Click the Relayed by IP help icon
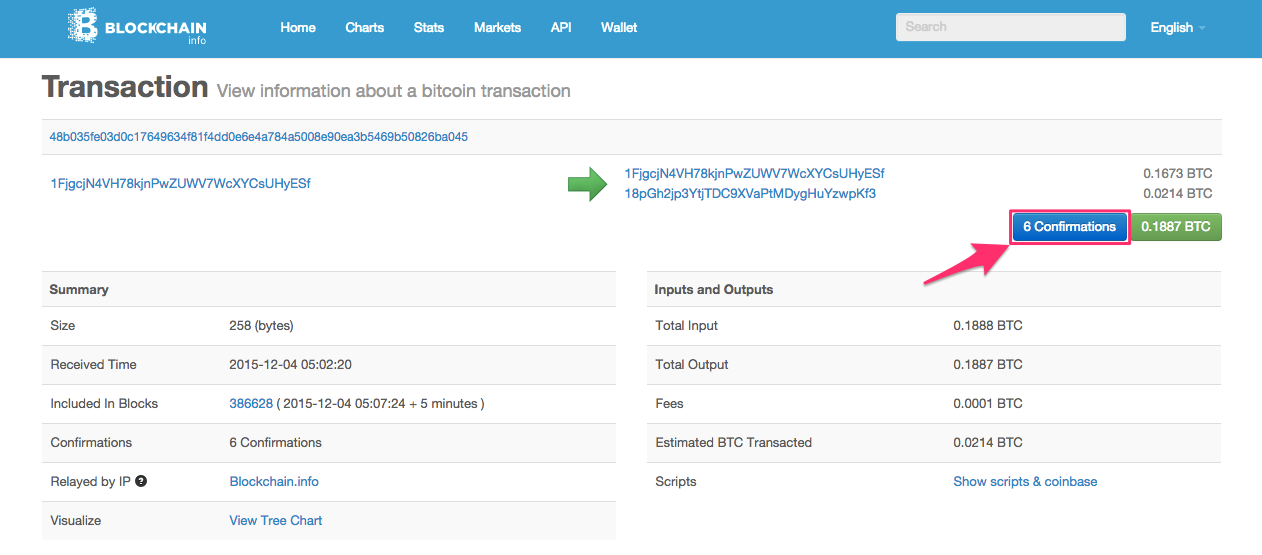This screenshot has width=1262, height=555. tap(141, 481)
